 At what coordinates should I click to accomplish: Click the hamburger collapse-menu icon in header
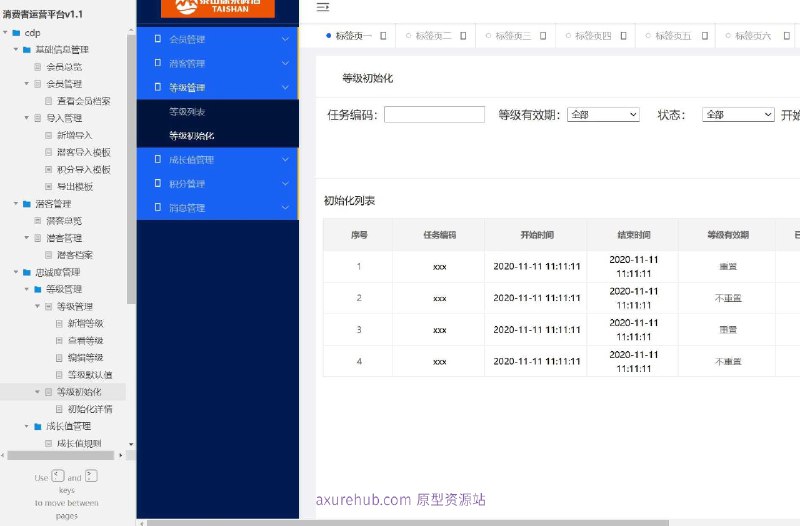pos(323,7)
